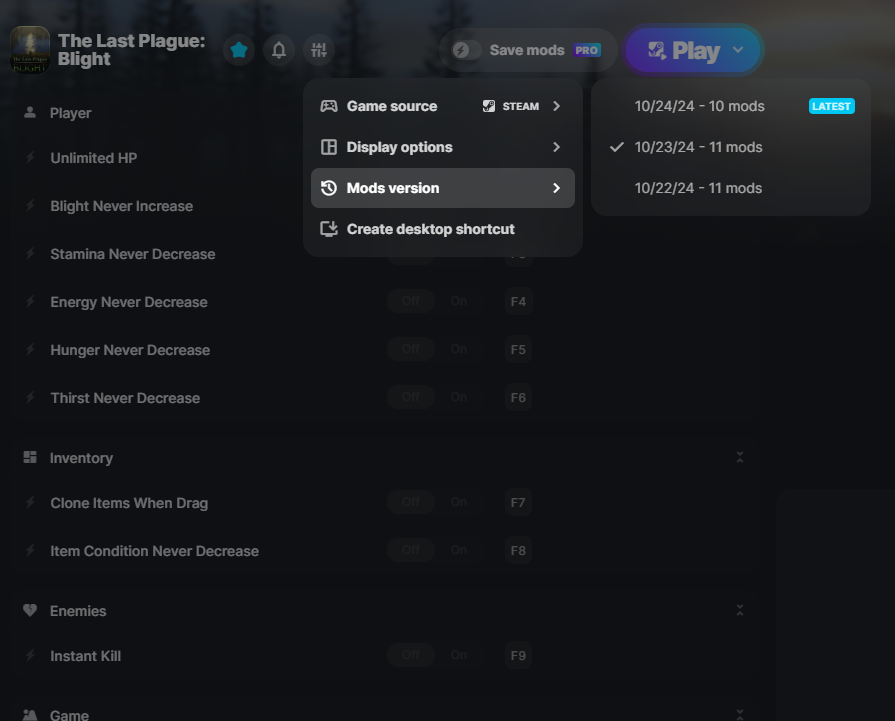Screen dimensions: 895x721
Task: Open the notifications bell
Action: (x=279, y=50)
